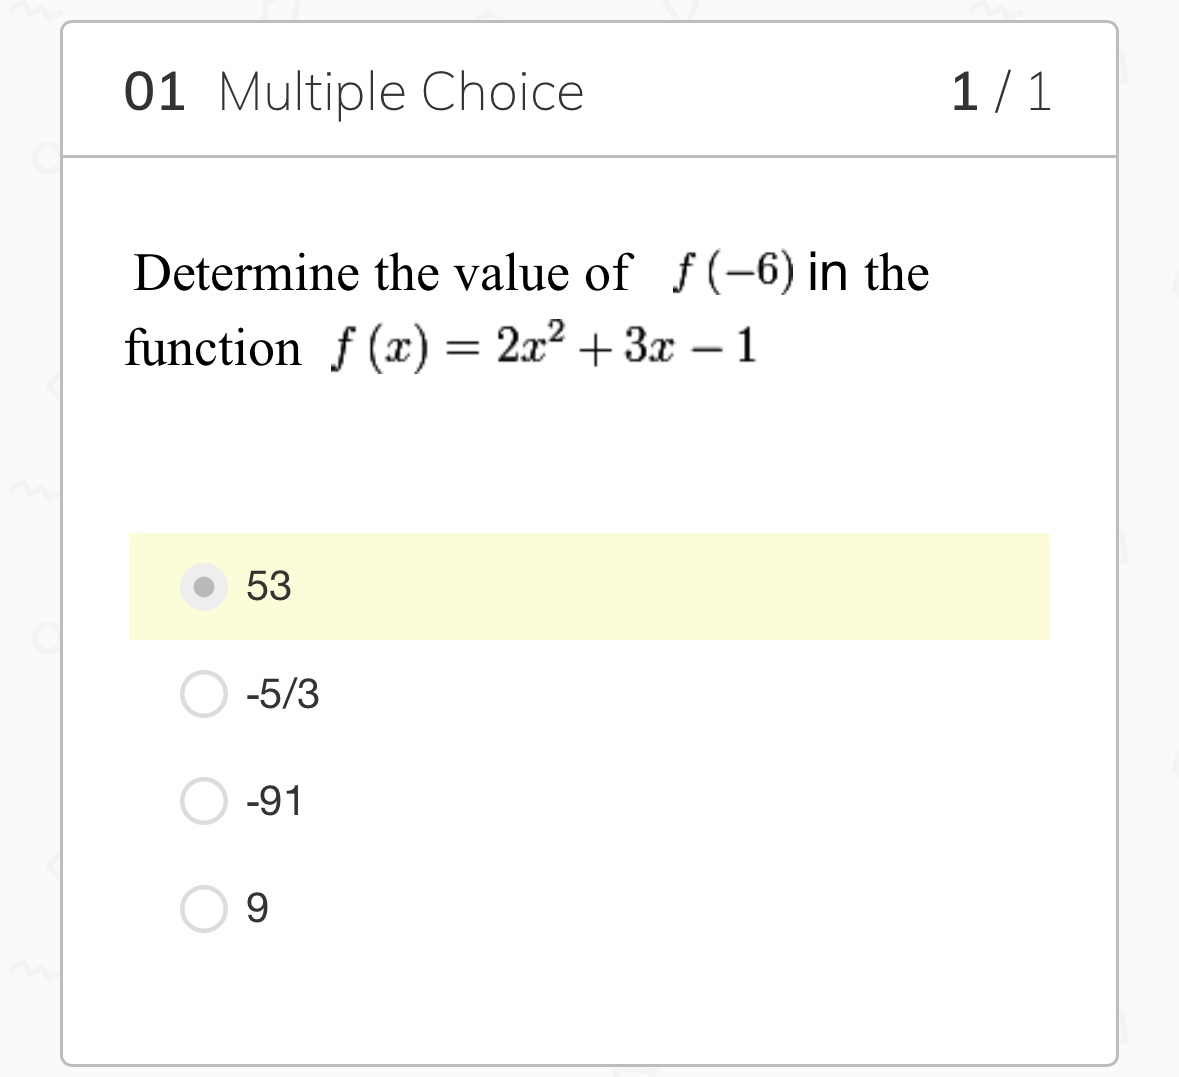Click the "-91" answer label
The height and width of the screenshot is (1077, 1179).
pos(274,801)
